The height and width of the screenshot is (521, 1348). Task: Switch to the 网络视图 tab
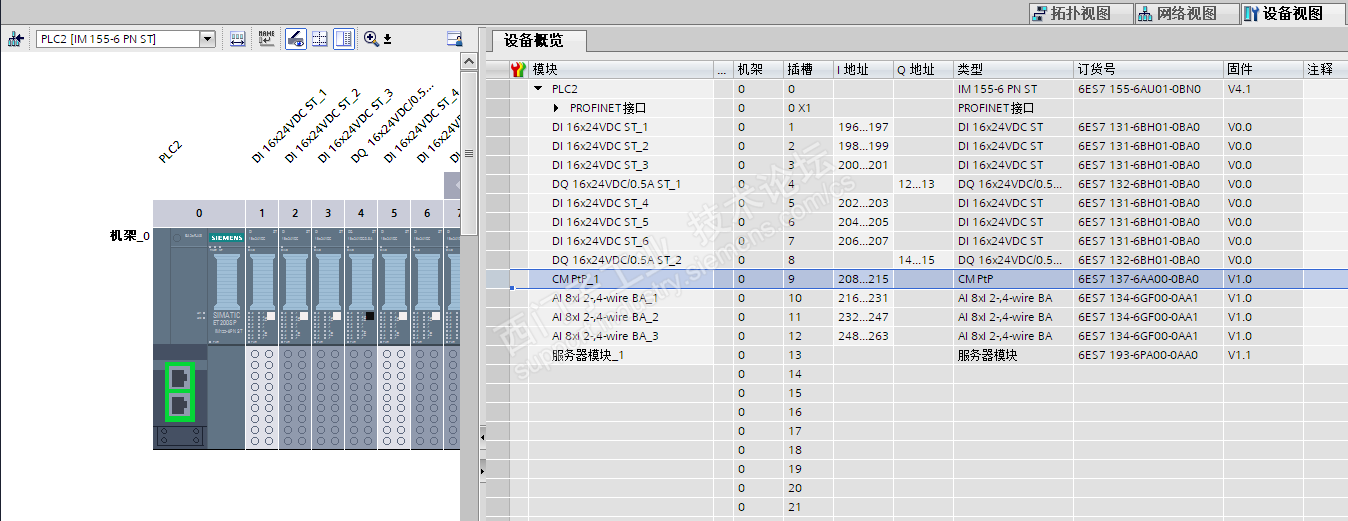coord(1188,13)
